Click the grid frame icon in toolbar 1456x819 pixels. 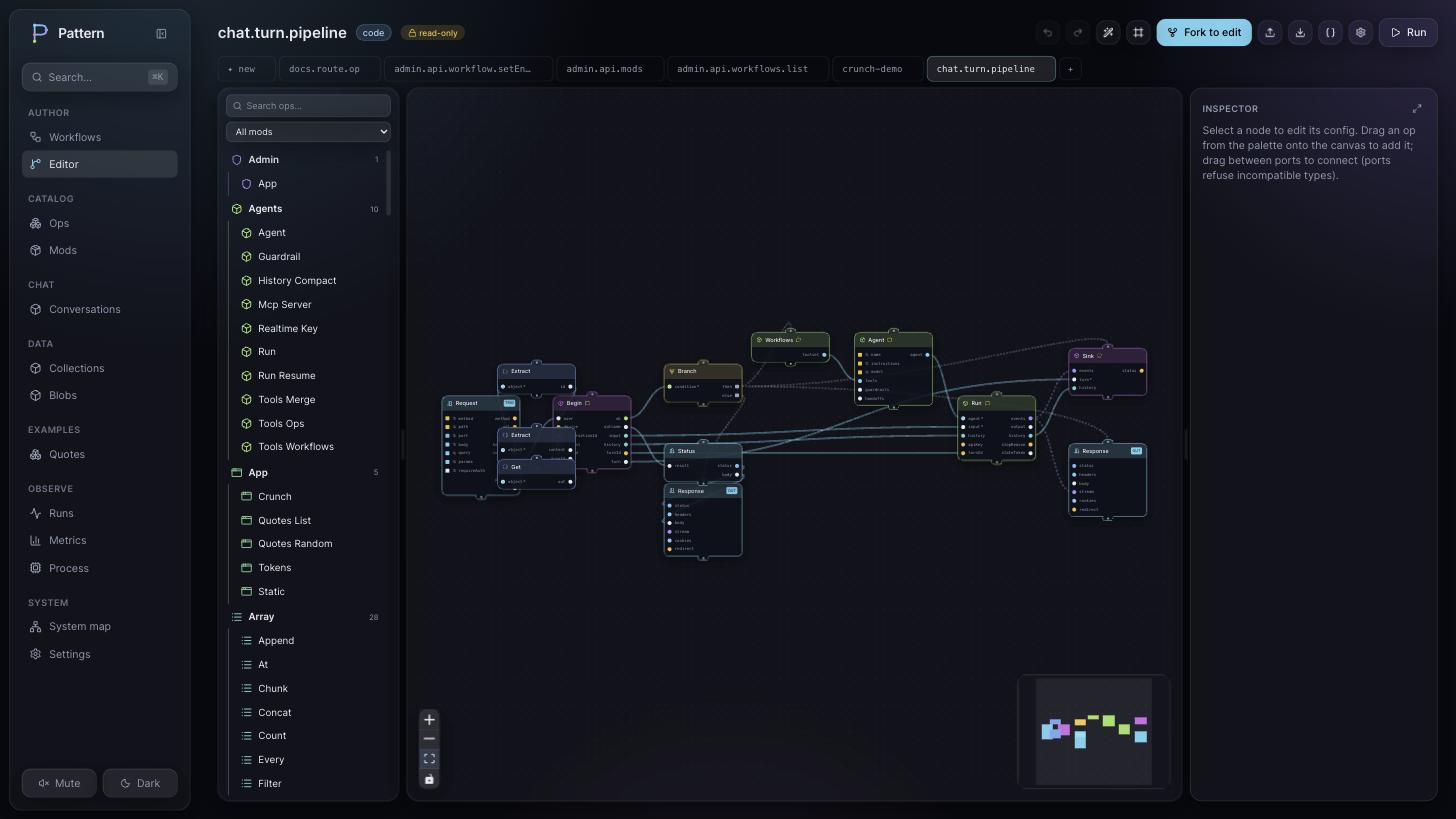1138,33
